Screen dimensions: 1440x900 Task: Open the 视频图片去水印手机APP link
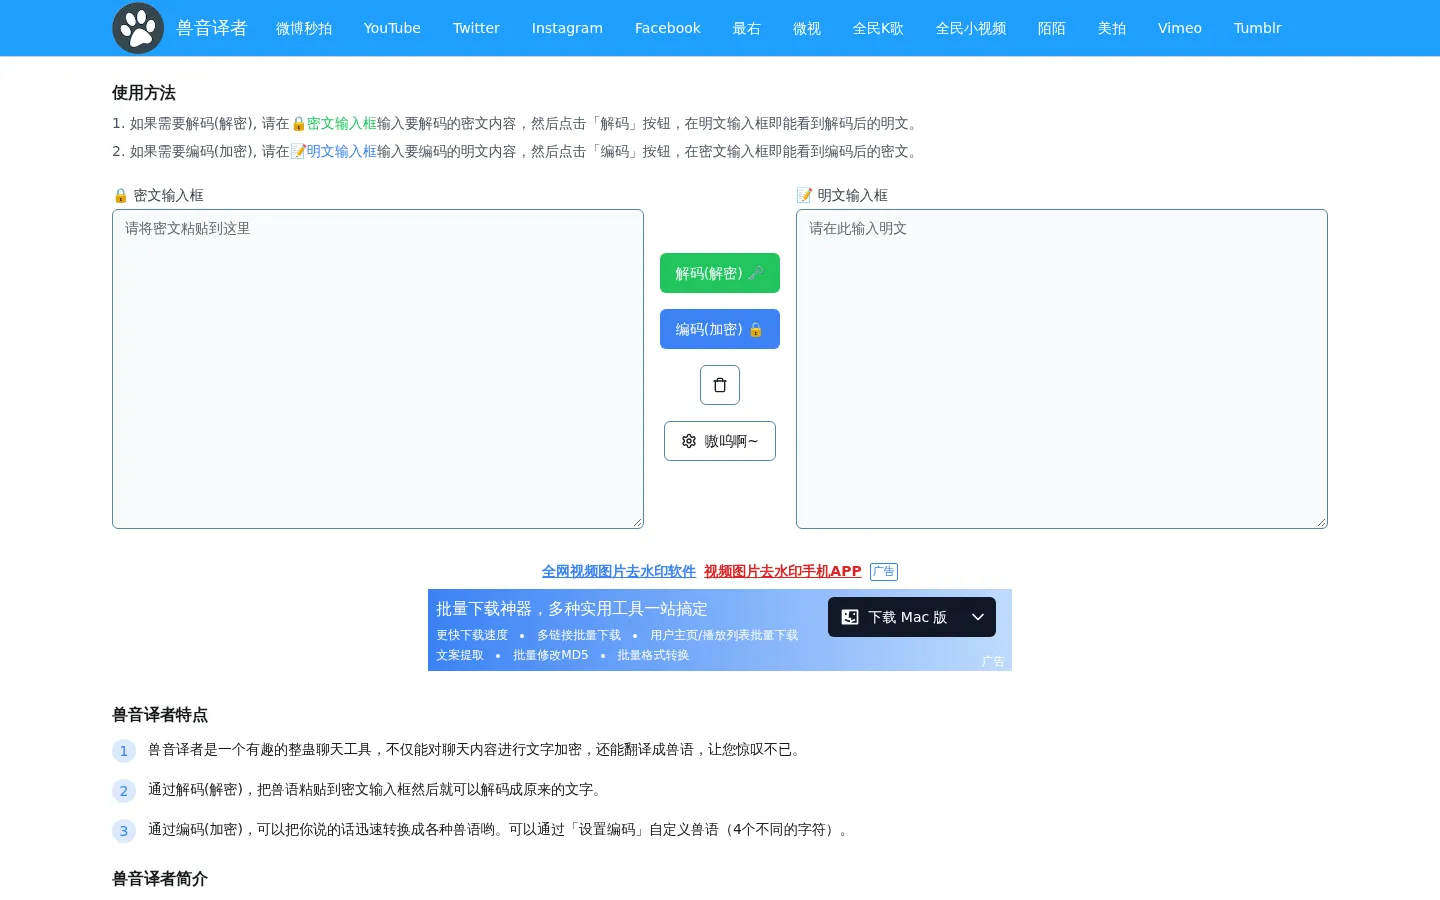(783, 571)
